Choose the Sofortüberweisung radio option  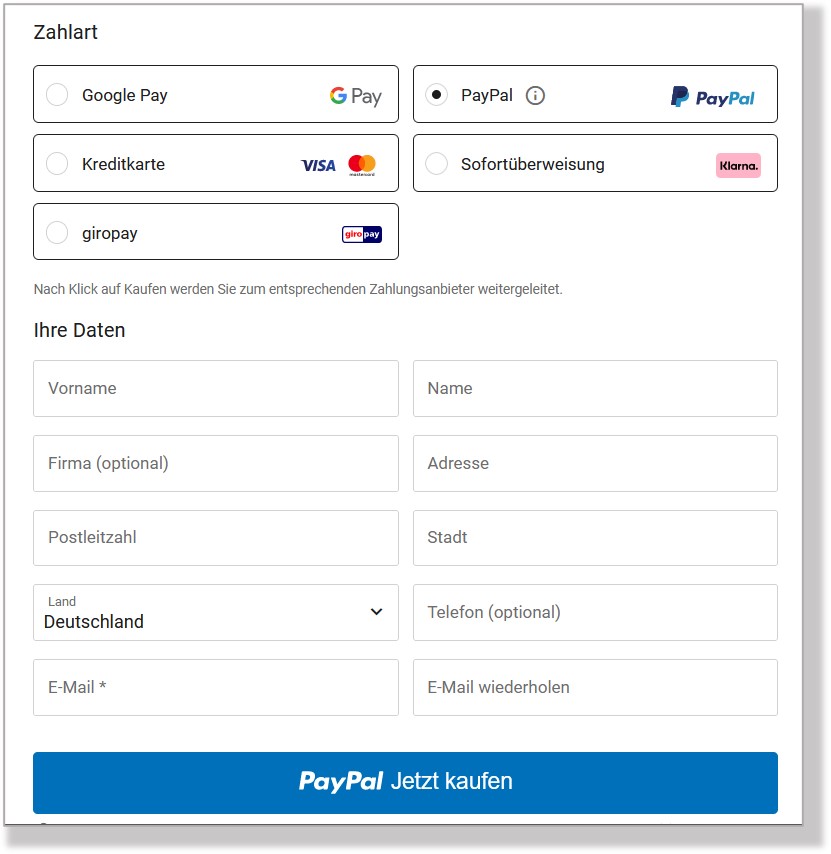coord(437,163)
